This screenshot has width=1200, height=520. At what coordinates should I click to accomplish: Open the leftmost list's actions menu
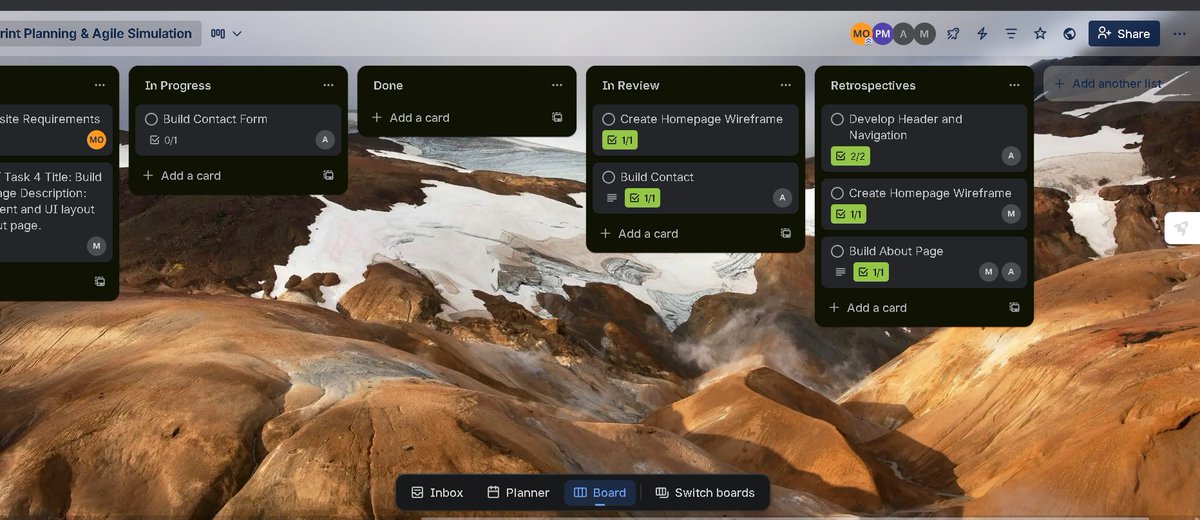(x=99, y=85)
